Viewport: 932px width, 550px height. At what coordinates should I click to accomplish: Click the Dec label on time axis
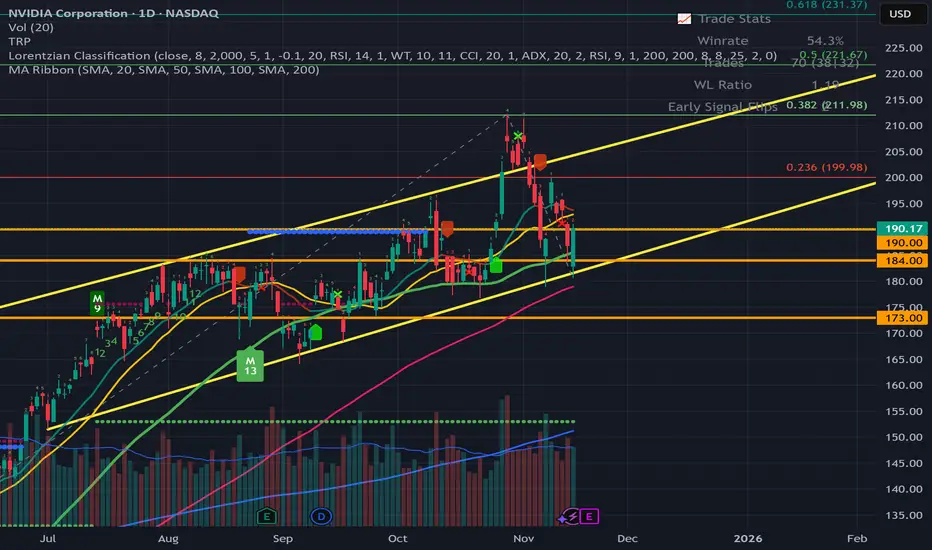[x=627, y=539]
